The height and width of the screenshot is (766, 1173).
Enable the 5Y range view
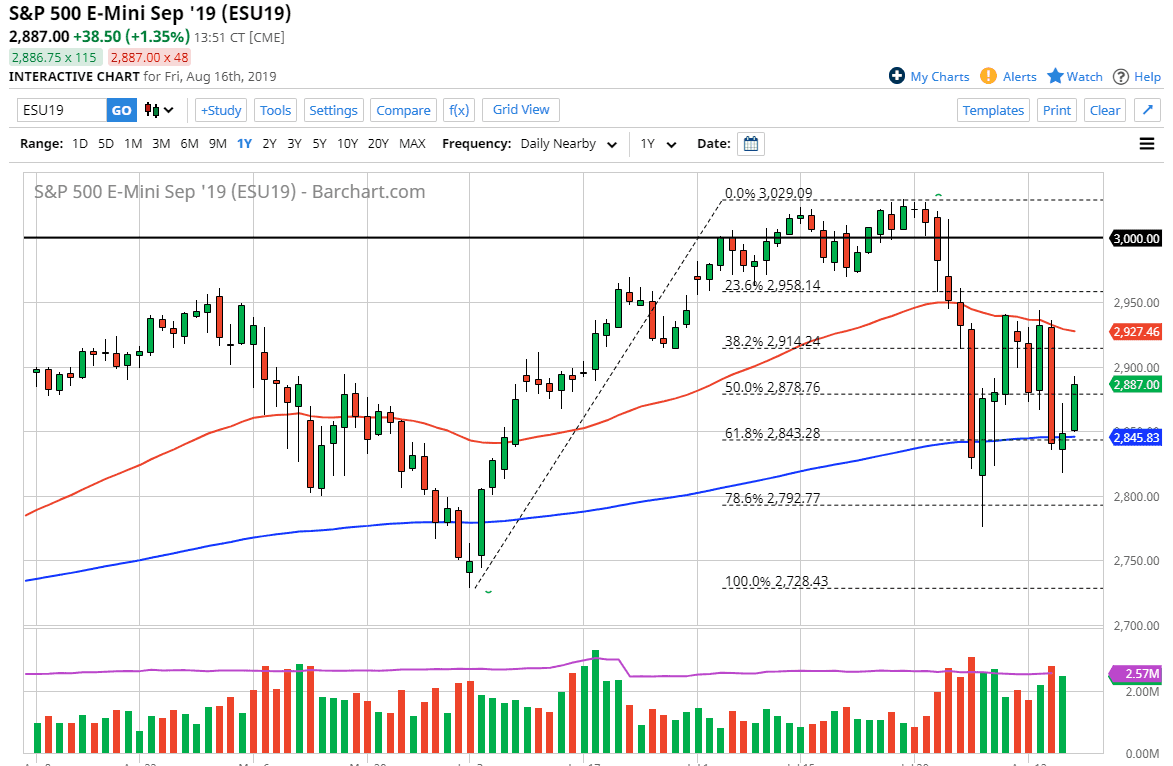pos(319,143)
